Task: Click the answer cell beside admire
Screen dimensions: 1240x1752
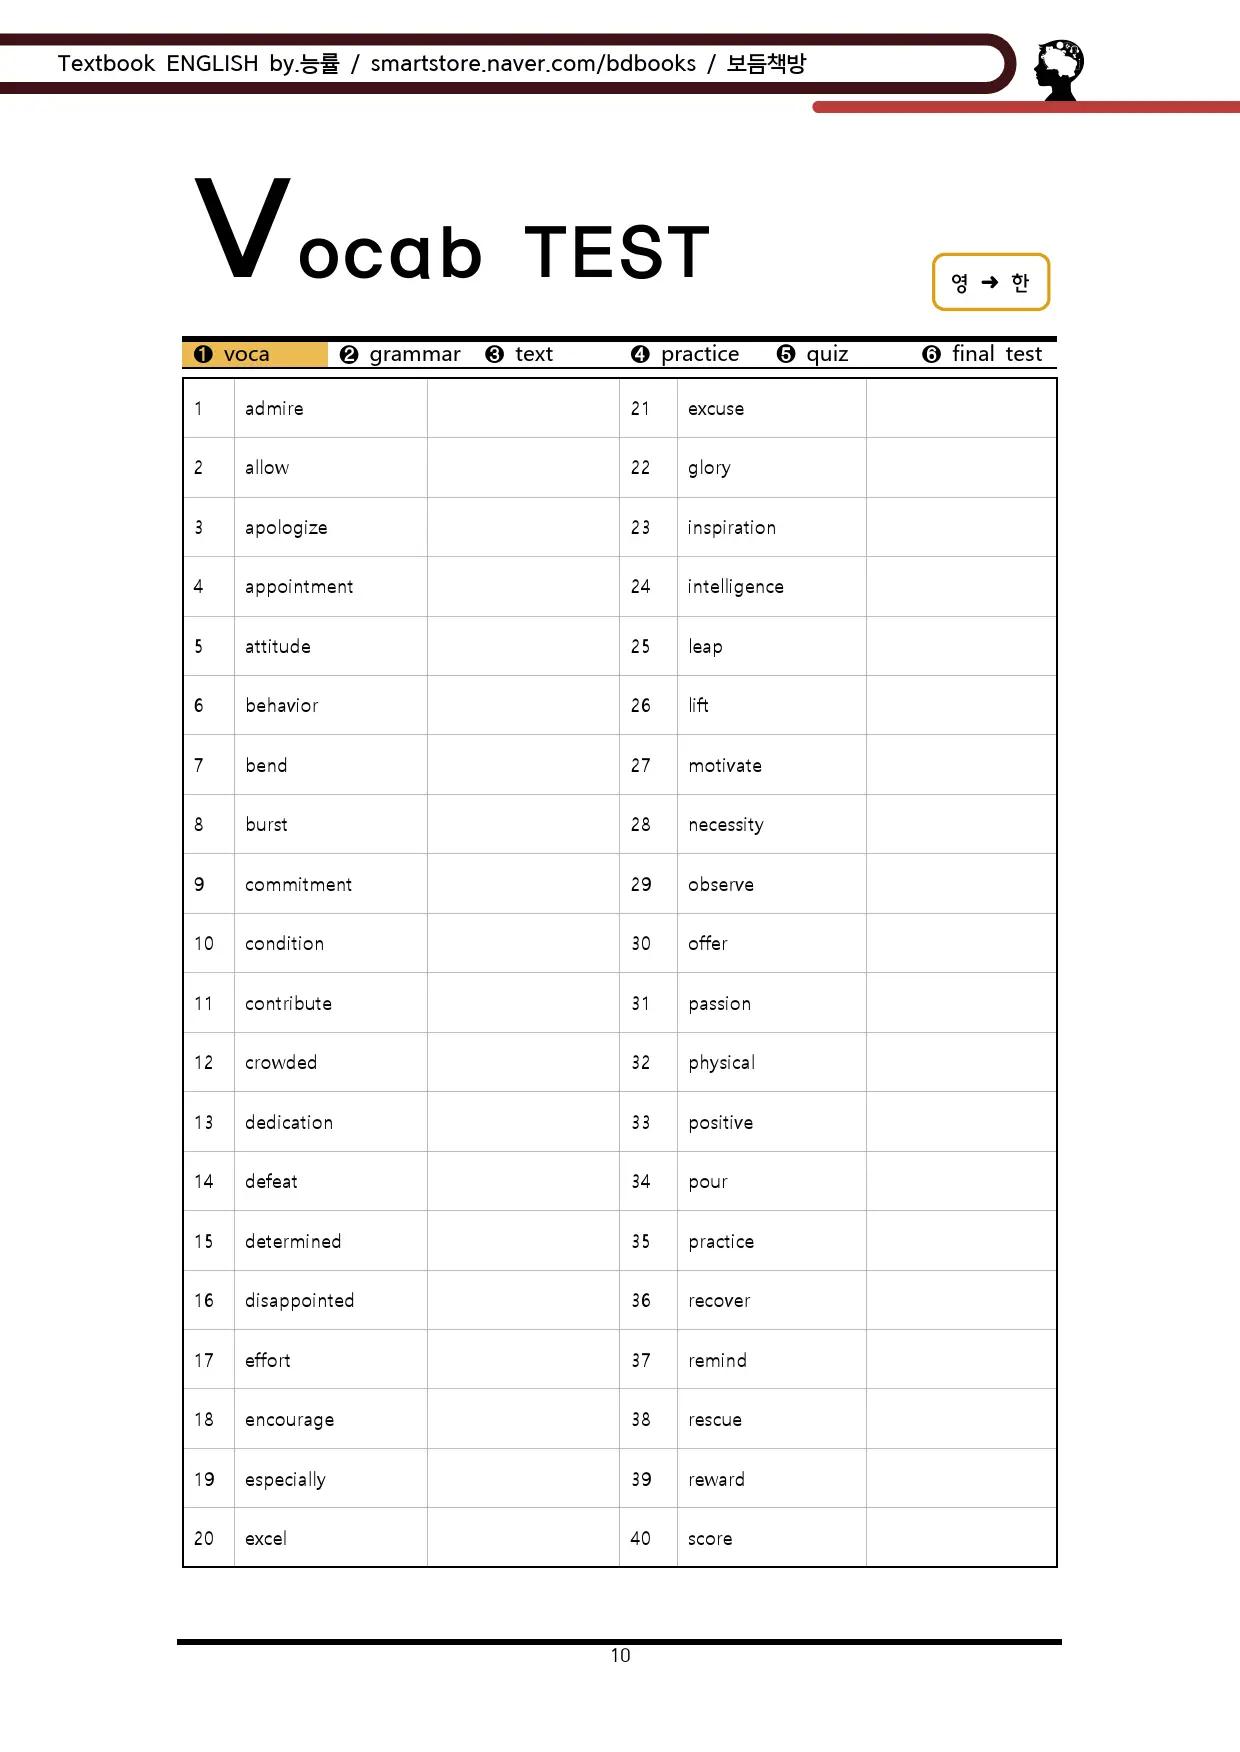Action: tap(523, 408)
